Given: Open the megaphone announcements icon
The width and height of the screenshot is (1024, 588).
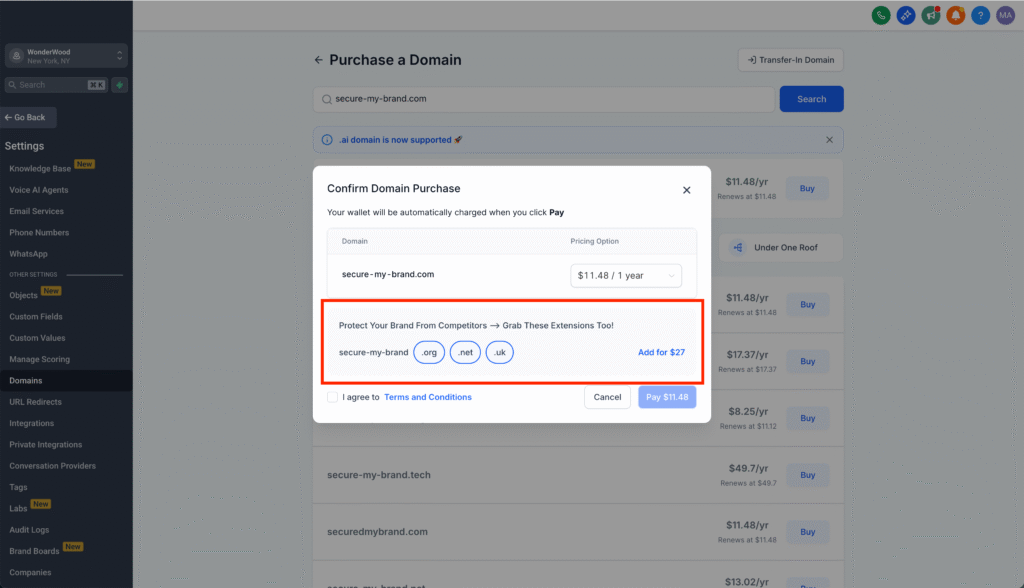Looking at the screenshot, I should pos(931,16).
